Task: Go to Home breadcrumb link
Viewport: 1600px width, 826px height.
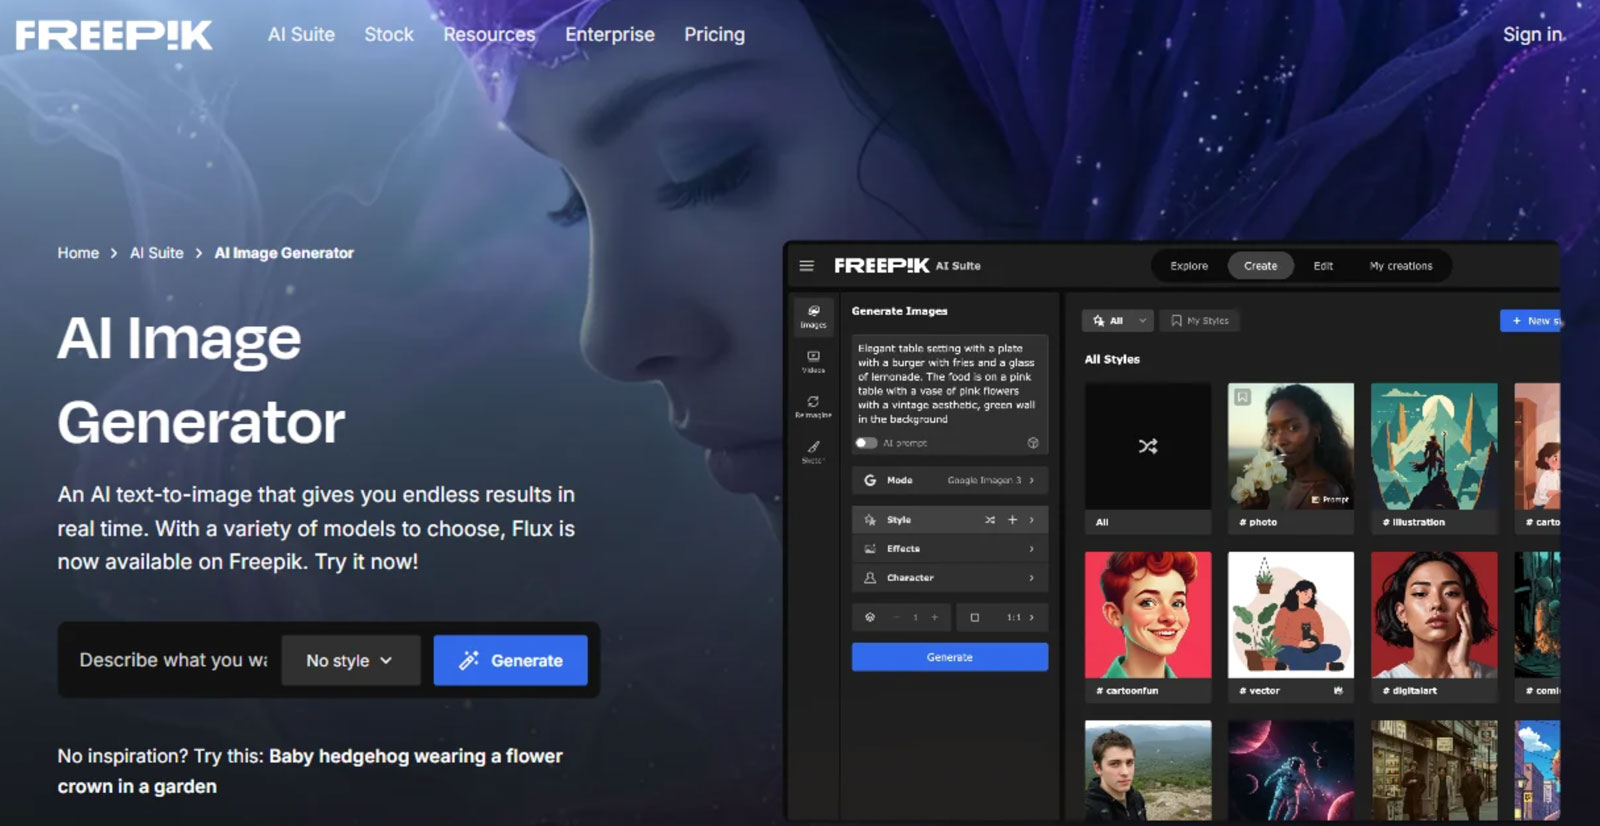Action: point(78,253)
